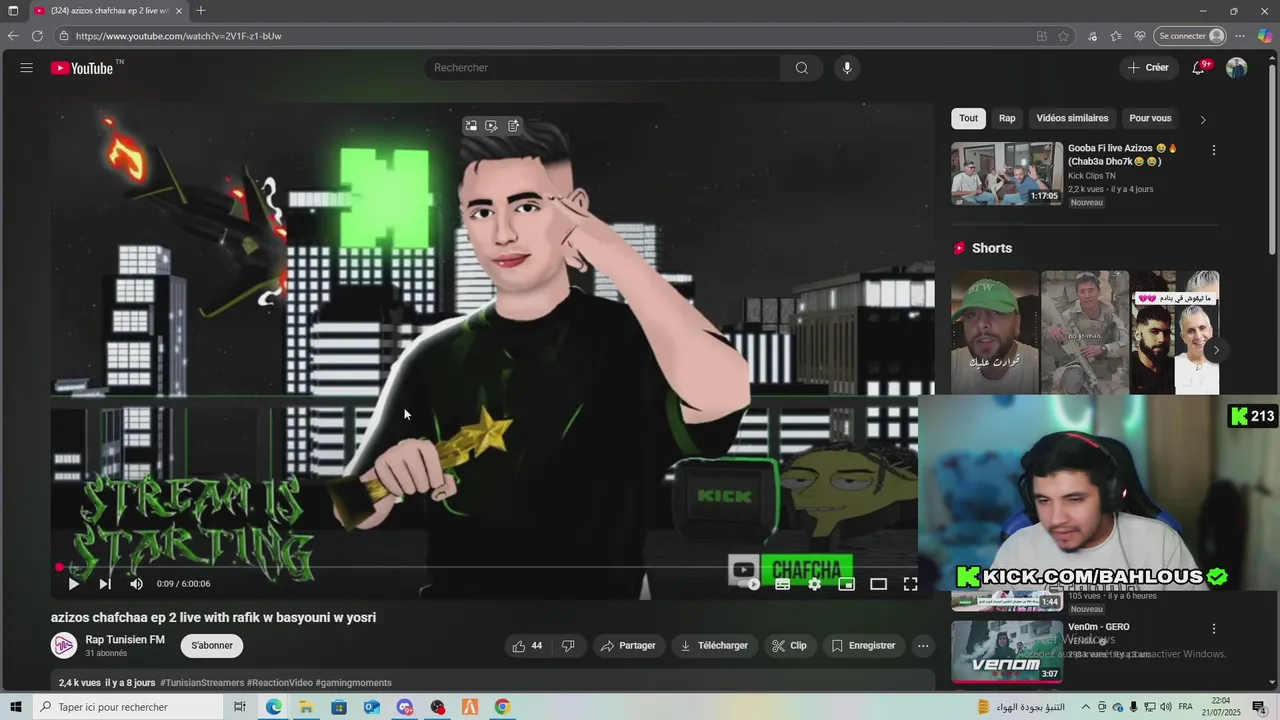
Task: Click the #gamingmoments hashtag
Action: pos(353,683)
